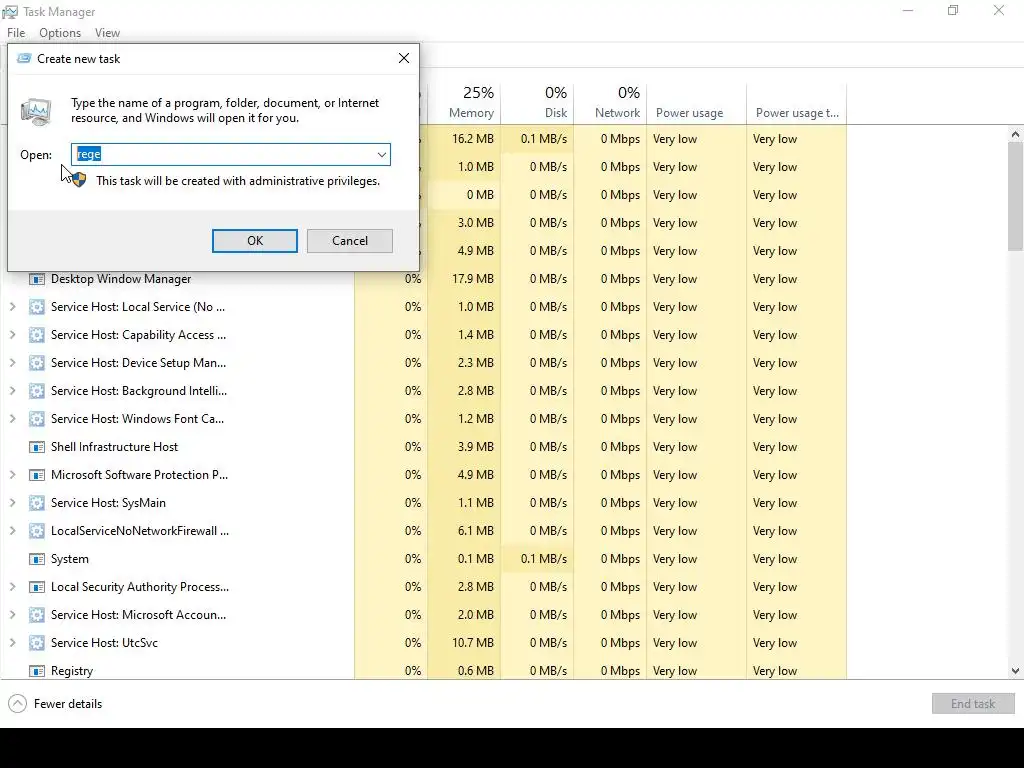Click the Create new task title icon
Screen dimensions: 1024x768
pyautogui.click(x=24, y=58)
